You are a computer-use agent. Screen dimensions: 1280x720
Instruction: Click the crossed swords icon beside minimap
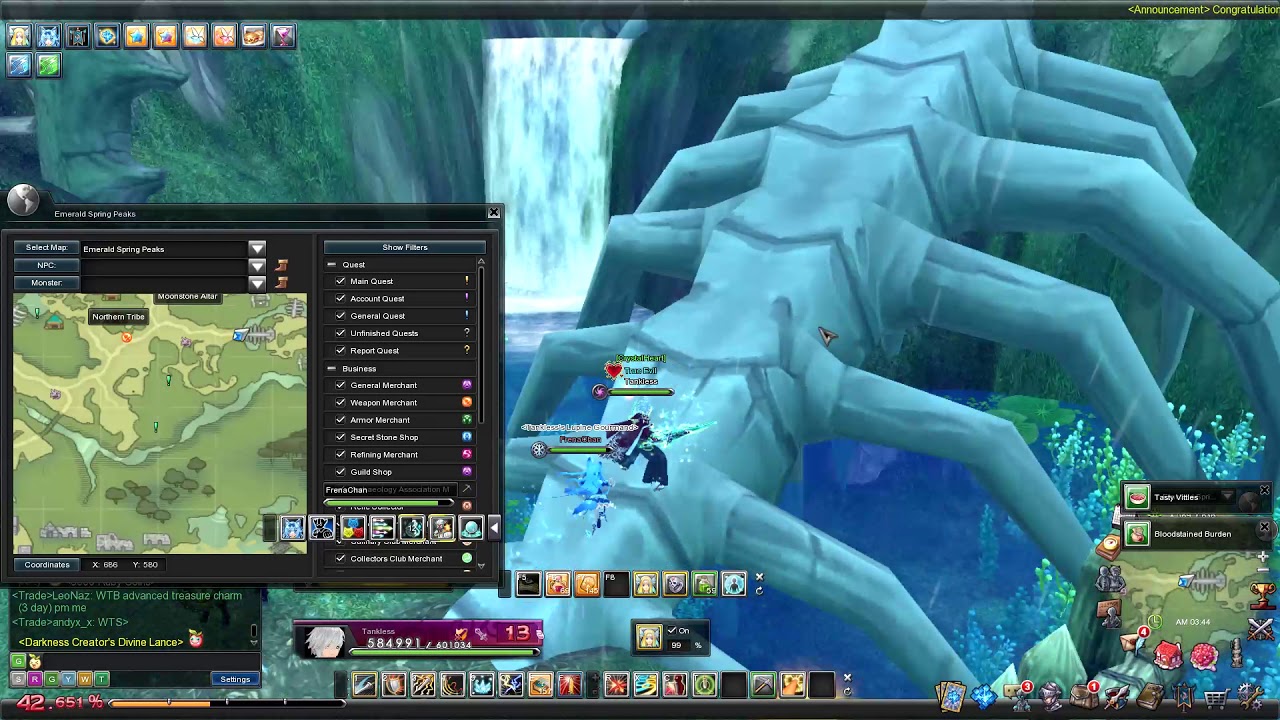click(x=1261, y=629)
